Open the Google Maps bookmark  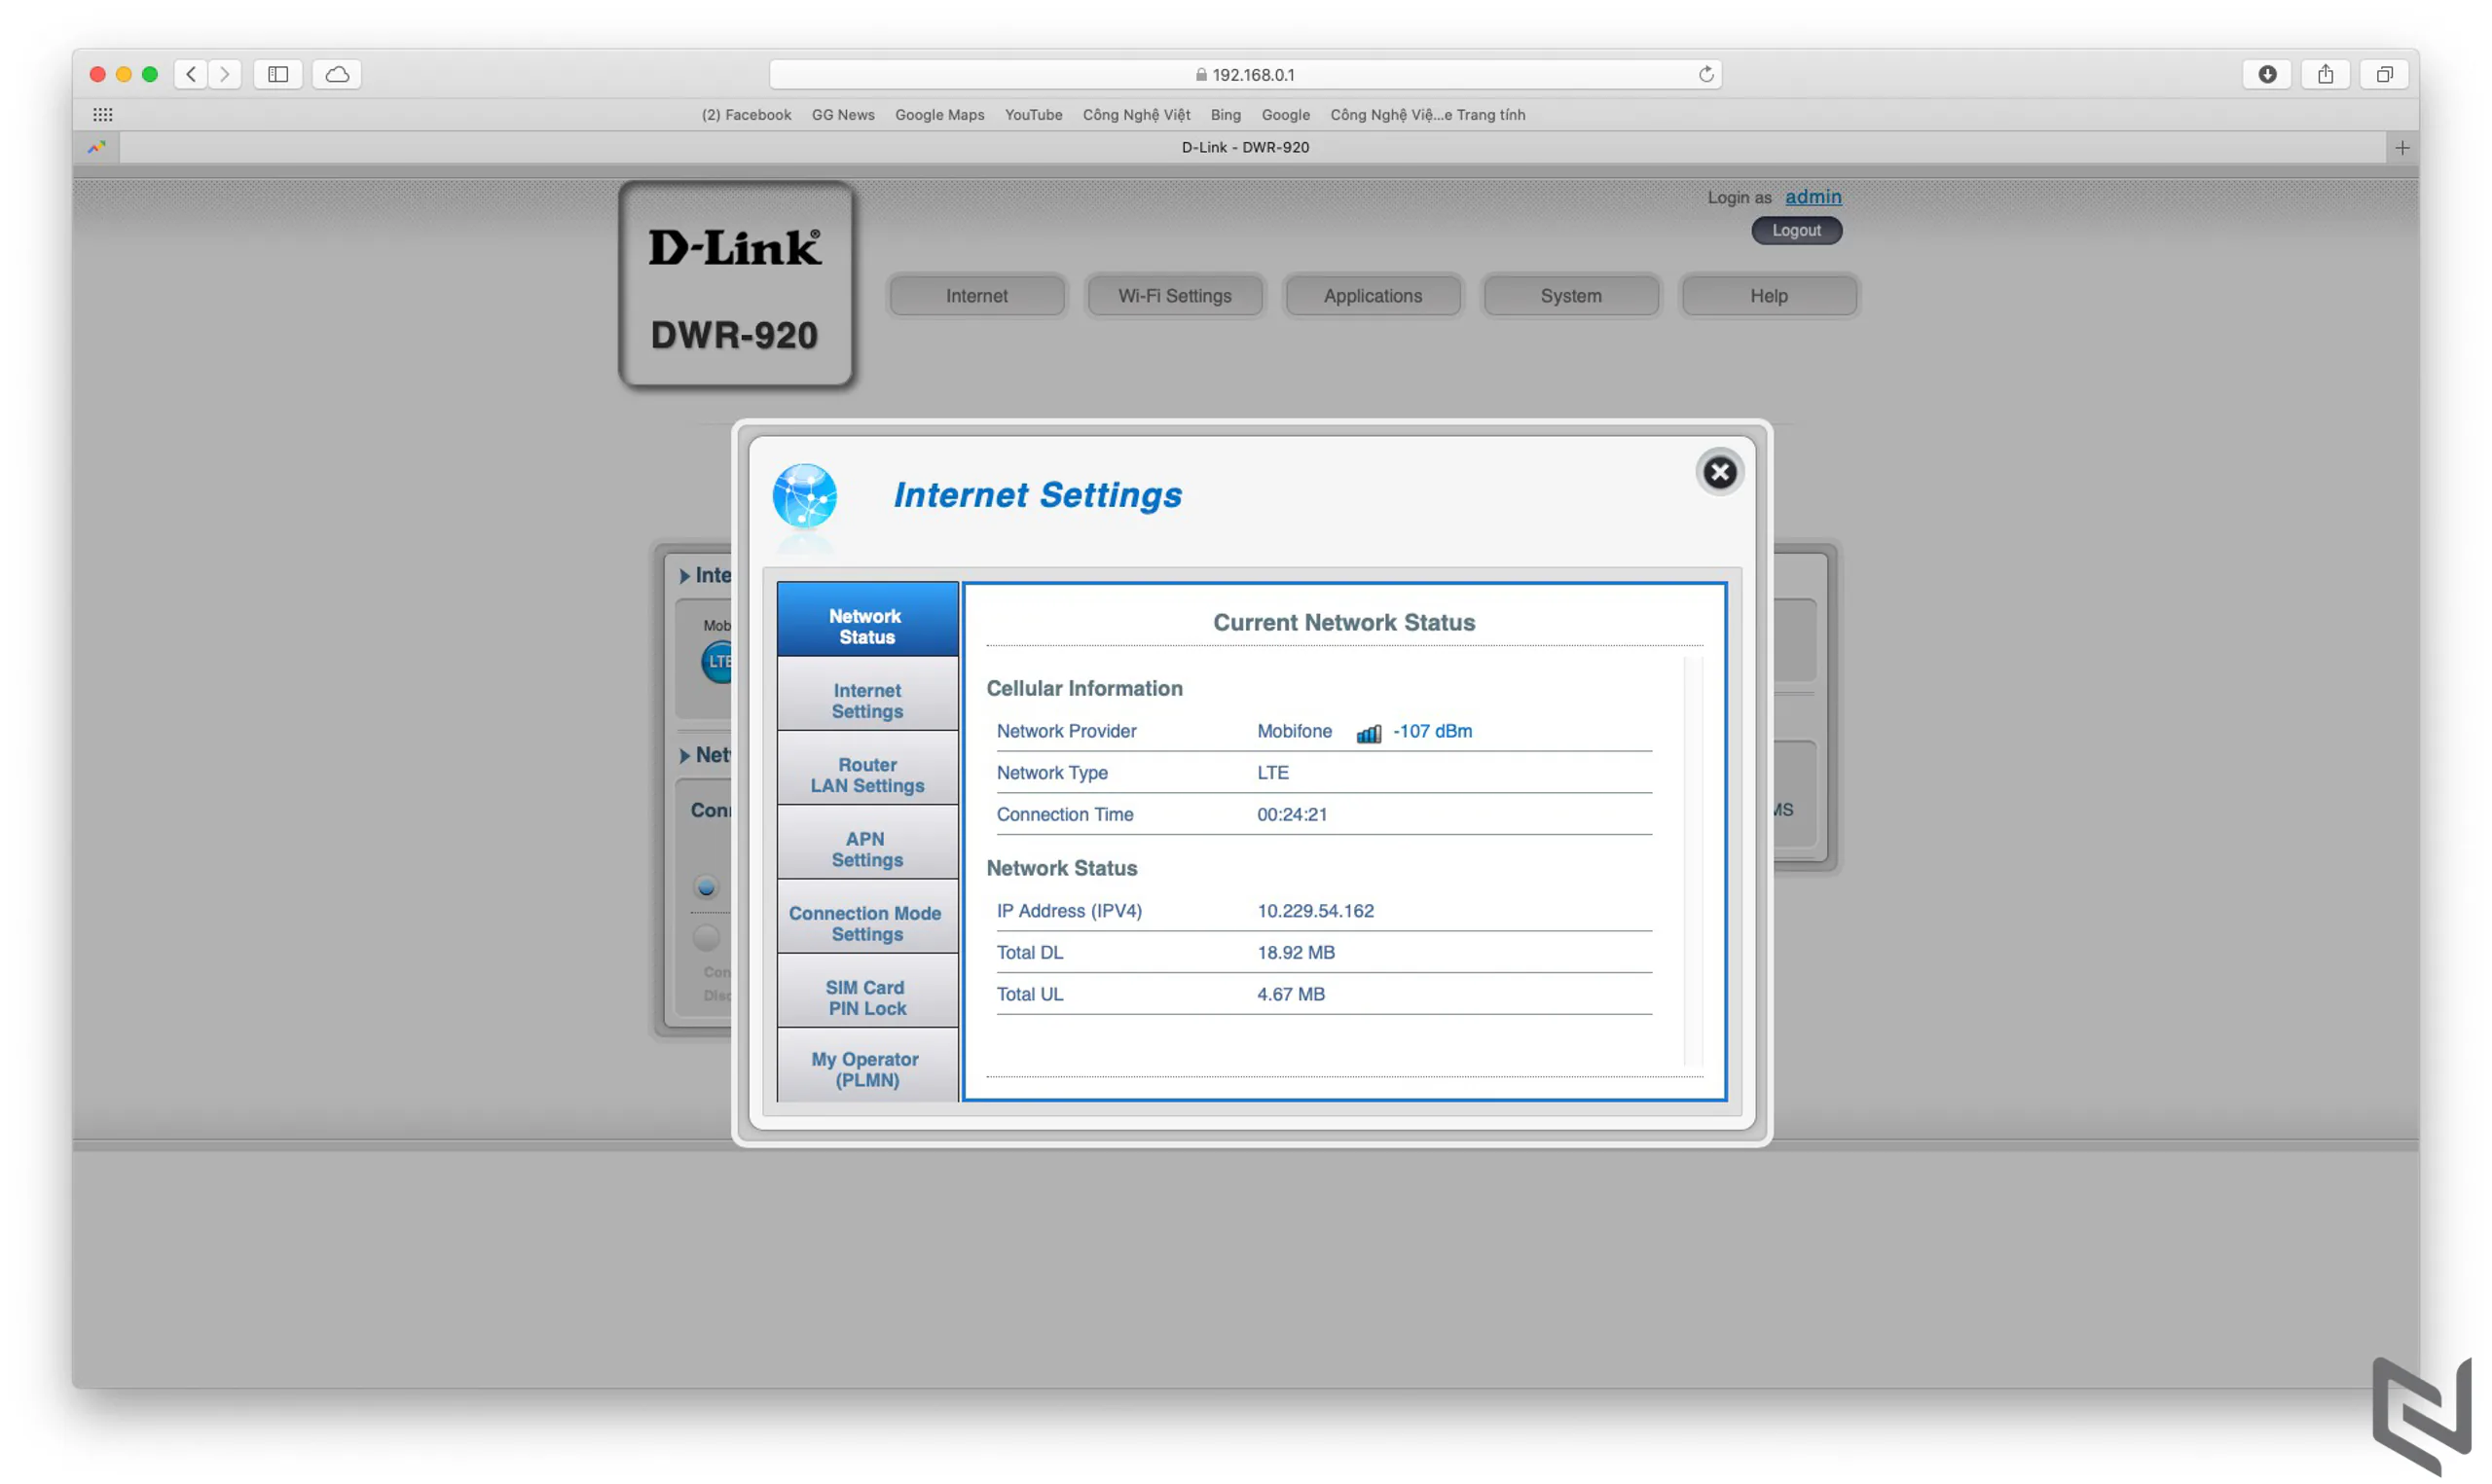tap(939, 115)
